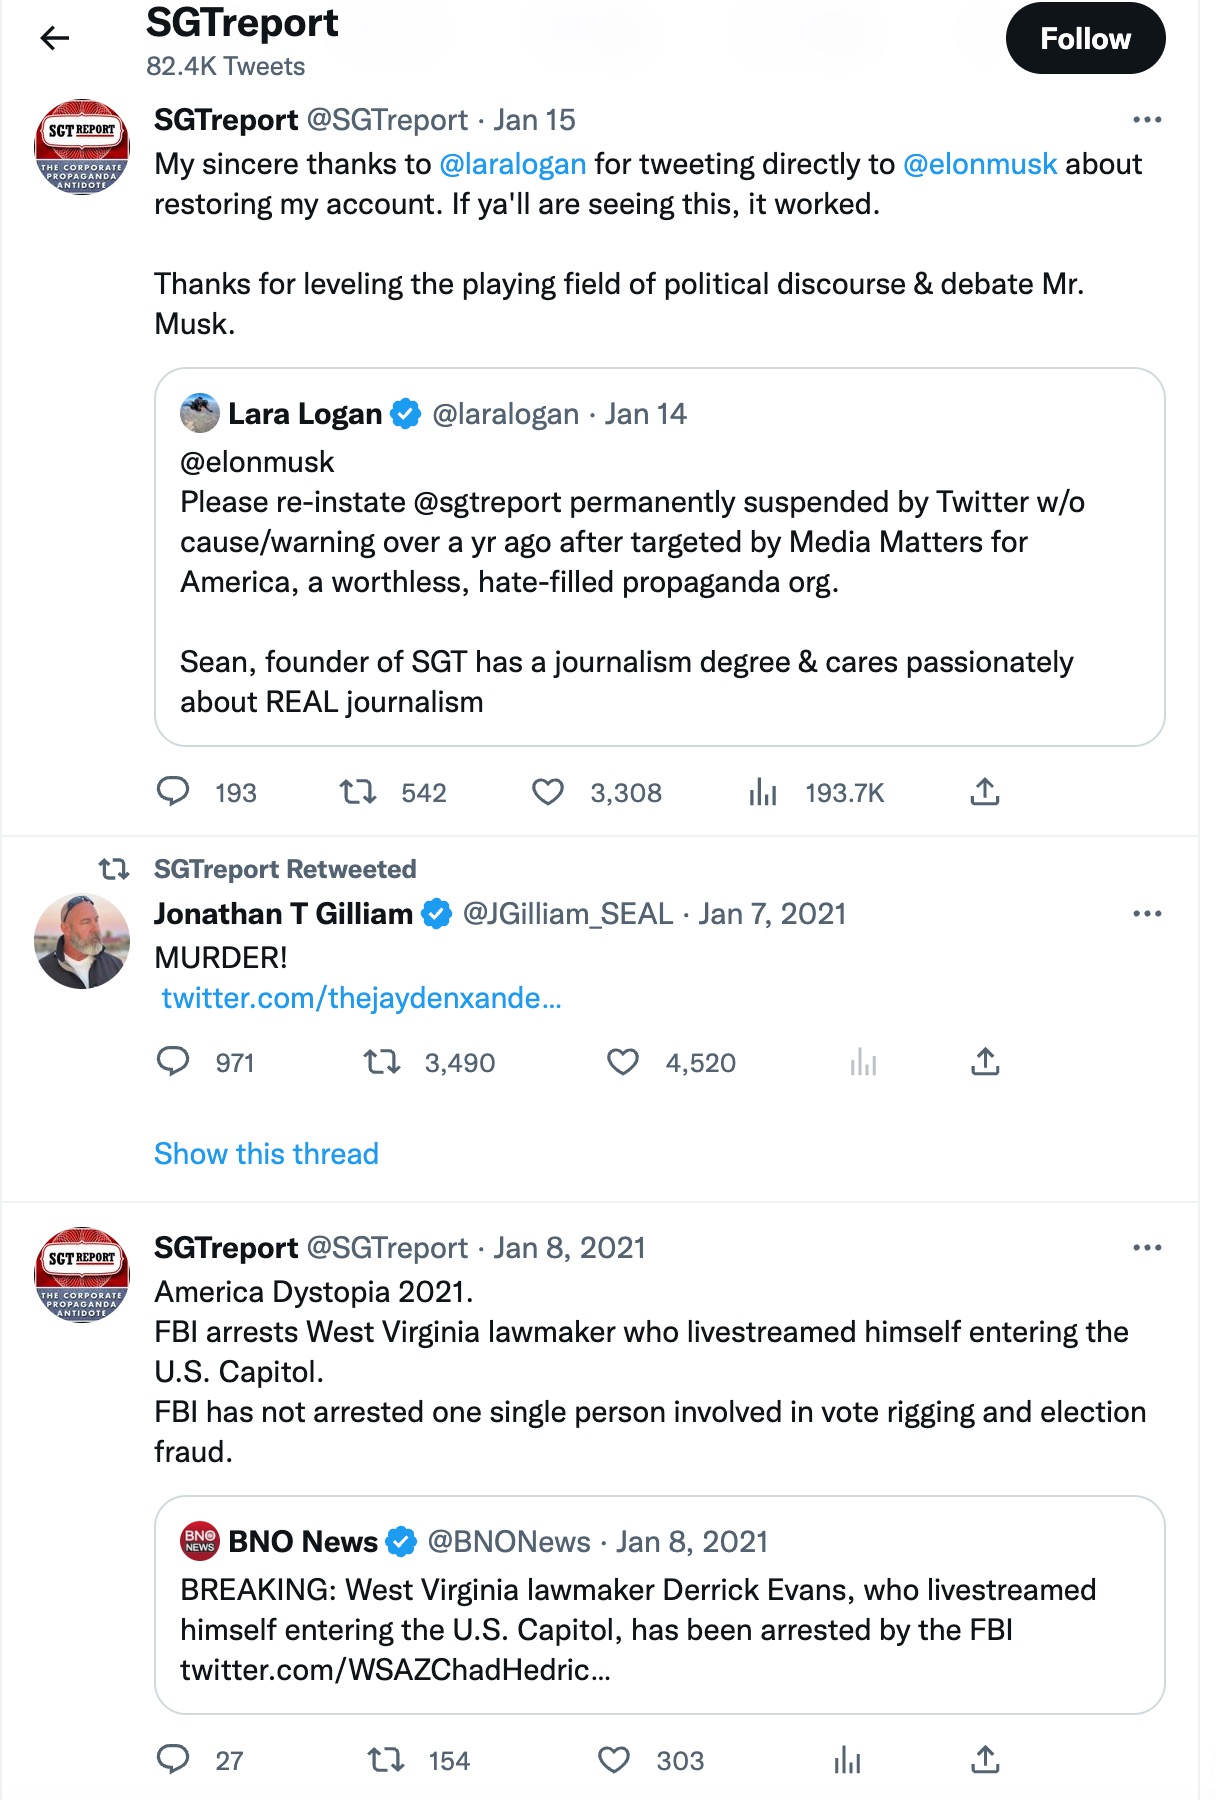1216x1800 pixels.
Task: Click Lara Logan's blue verified badge
Action: 405,413
